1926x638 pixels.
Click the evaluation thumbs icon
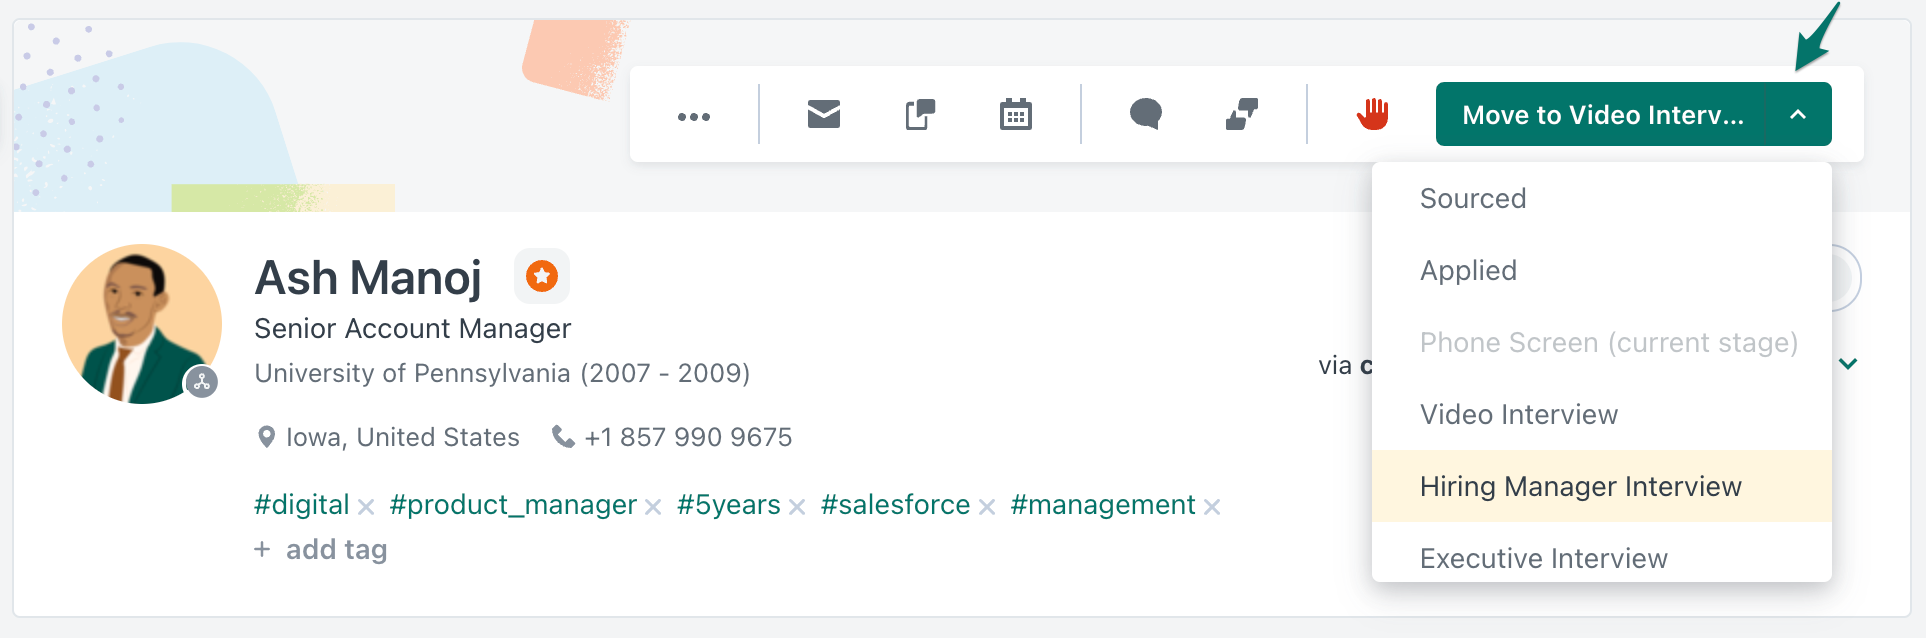click(x=1242, y=115)
